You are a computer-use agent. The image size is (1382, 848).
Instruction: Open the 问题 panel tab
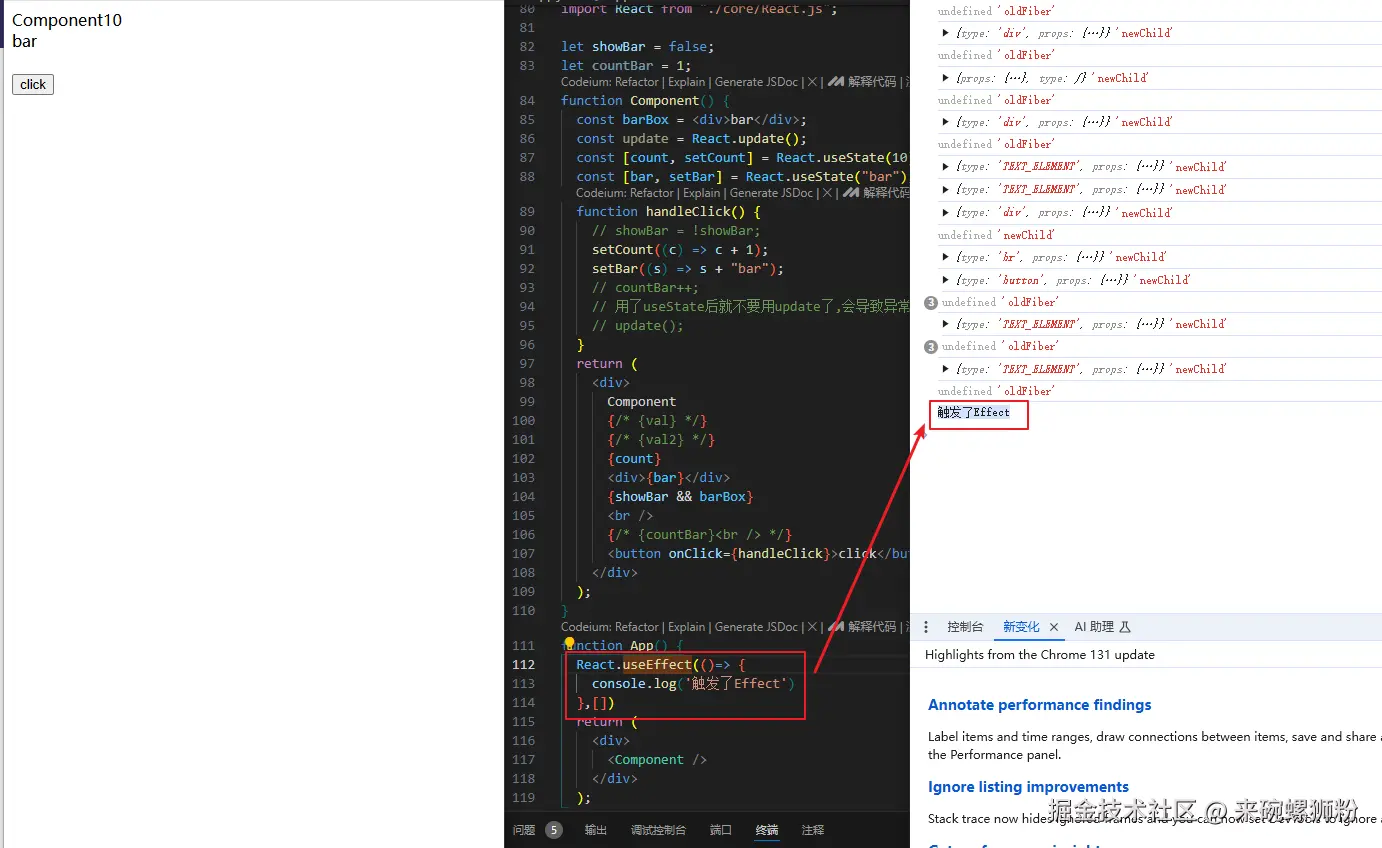524,830
